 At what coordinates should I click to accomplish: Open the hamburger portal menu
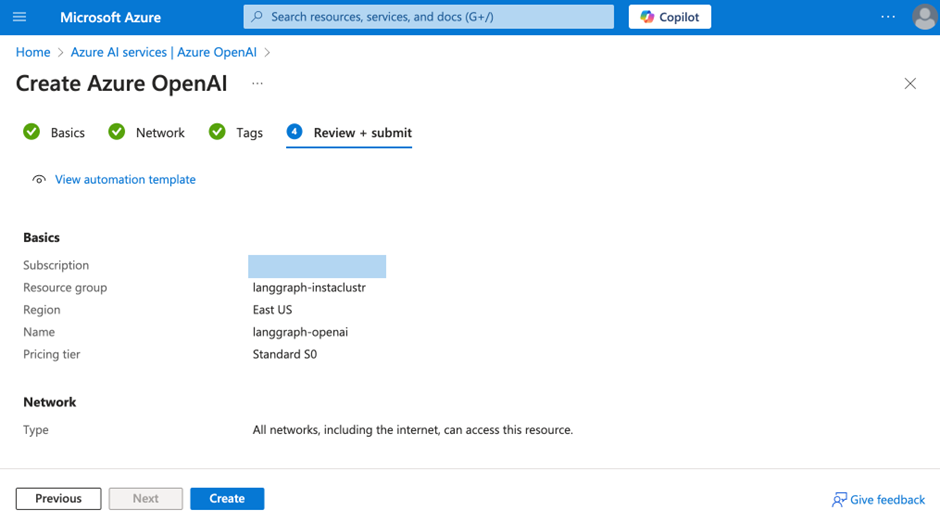point(19,17)
